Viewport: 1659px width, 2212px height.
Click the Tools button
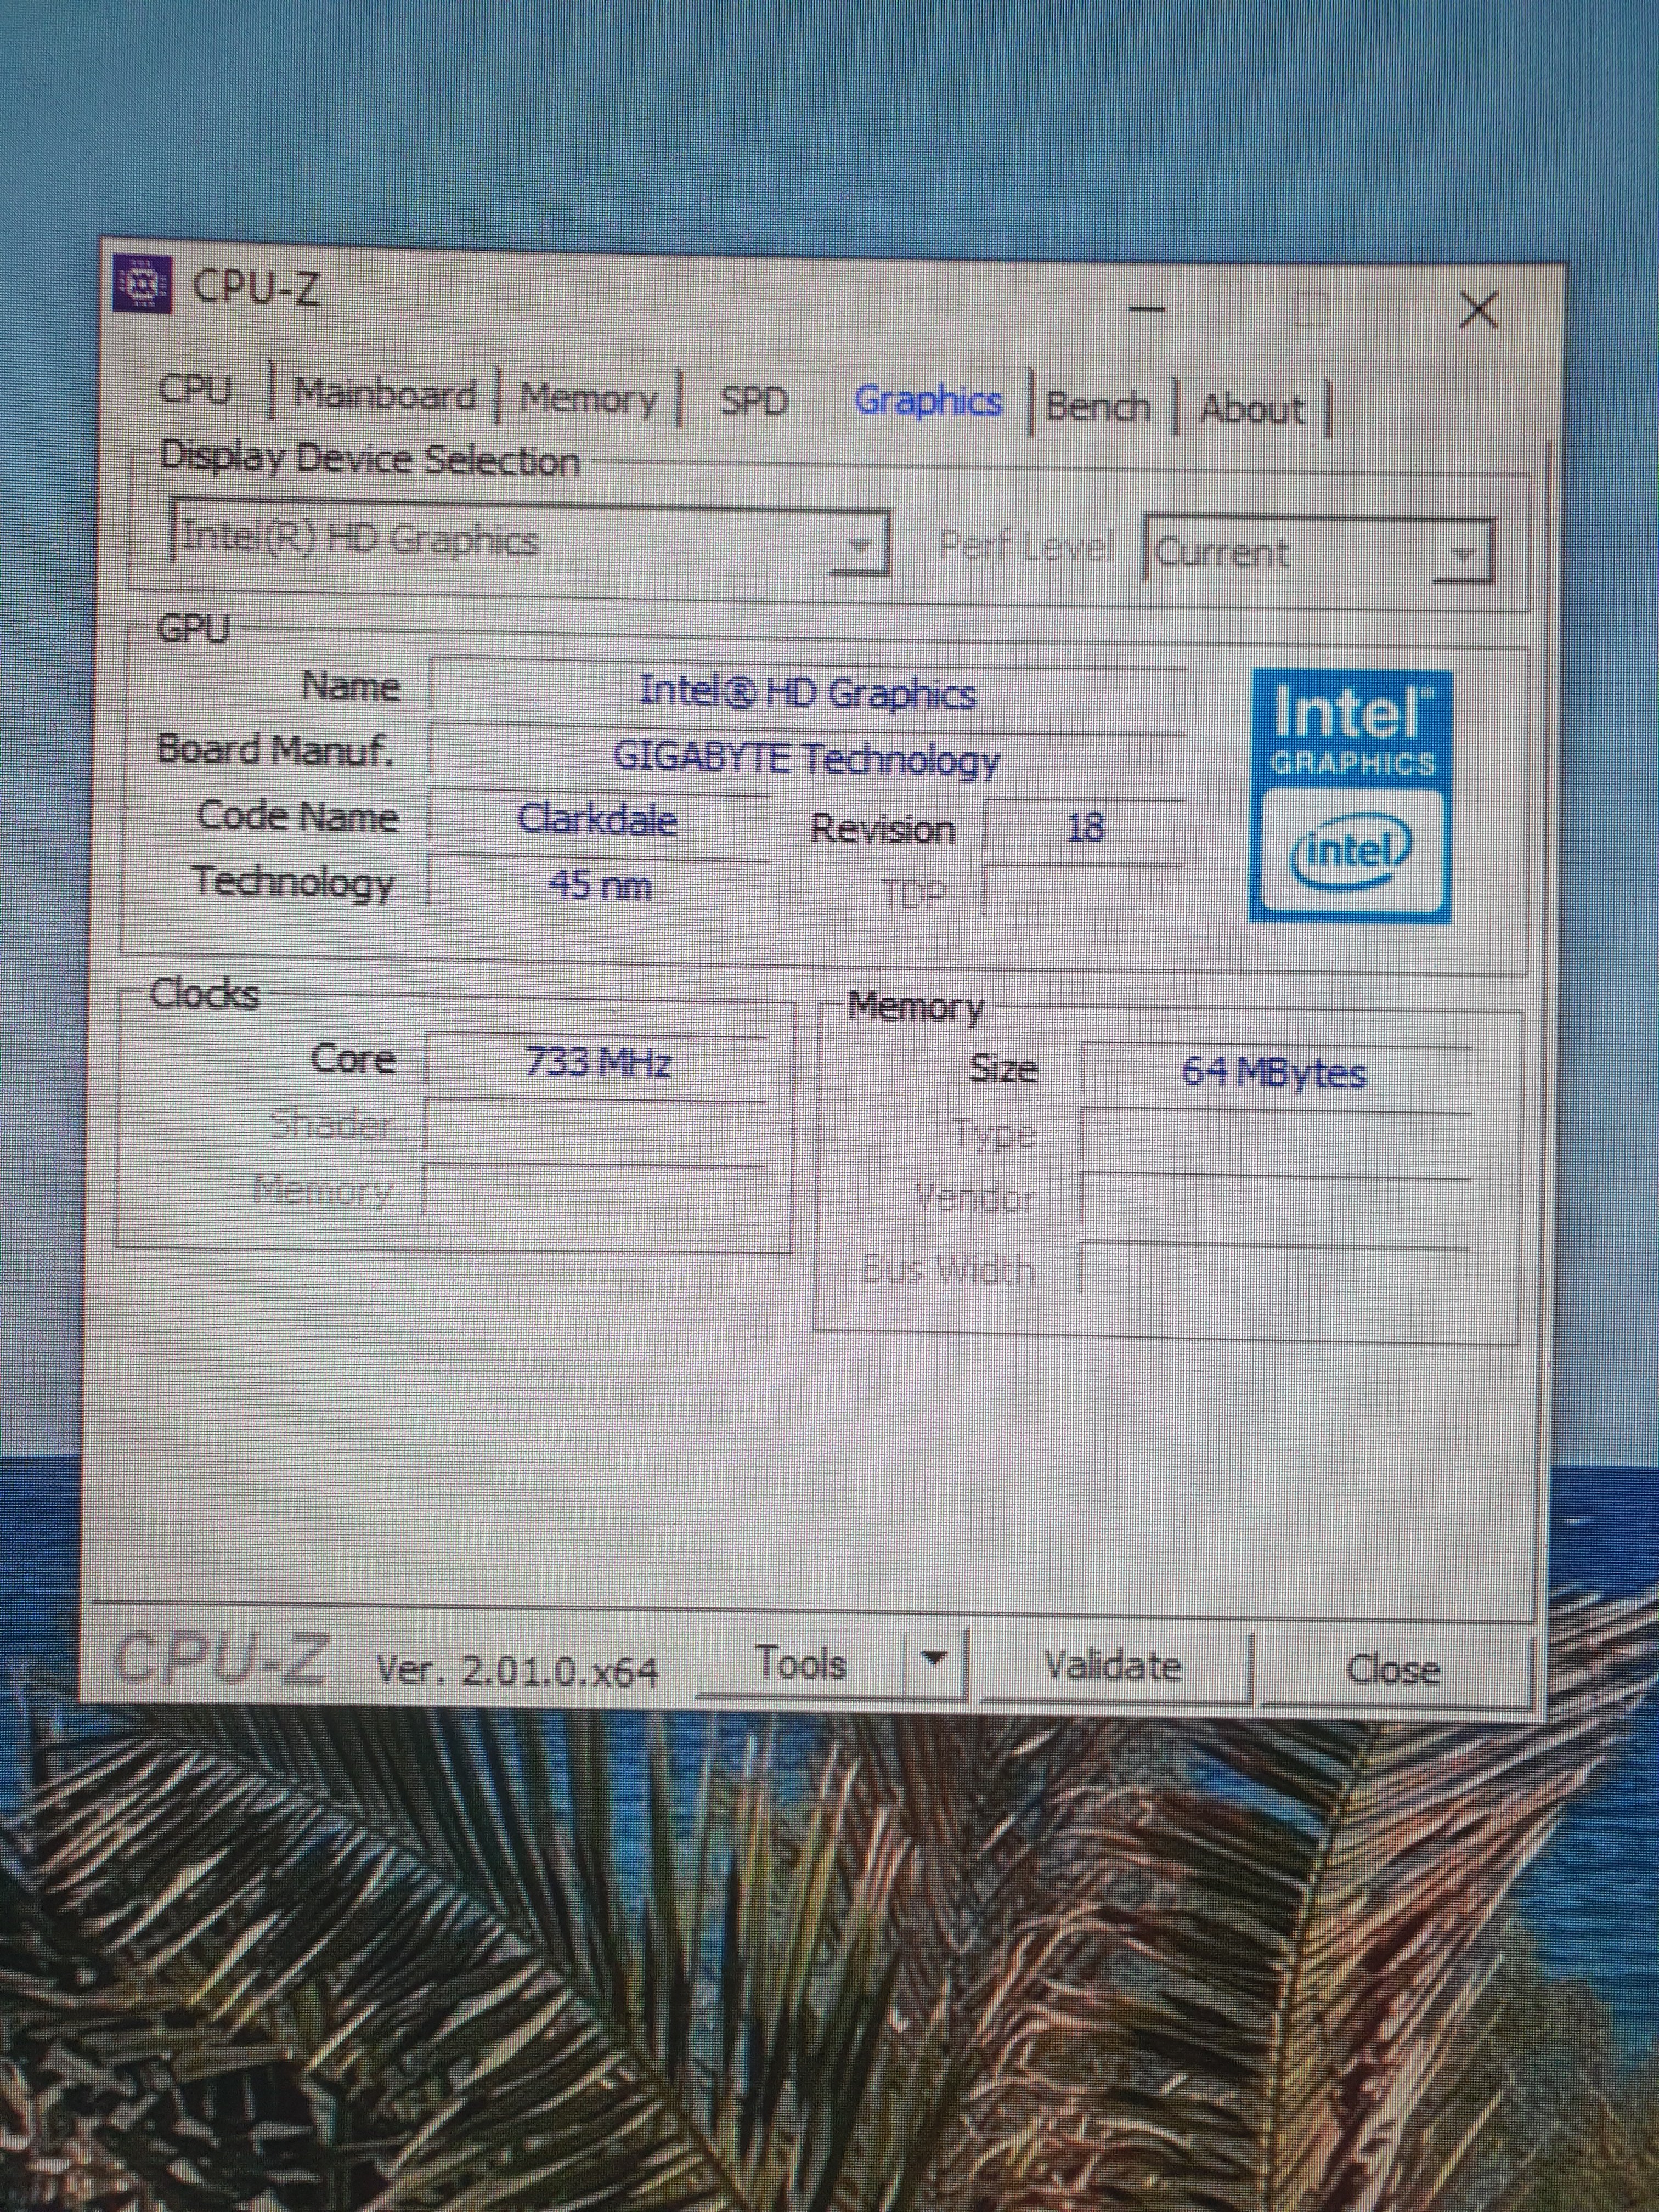(801, 1663)
